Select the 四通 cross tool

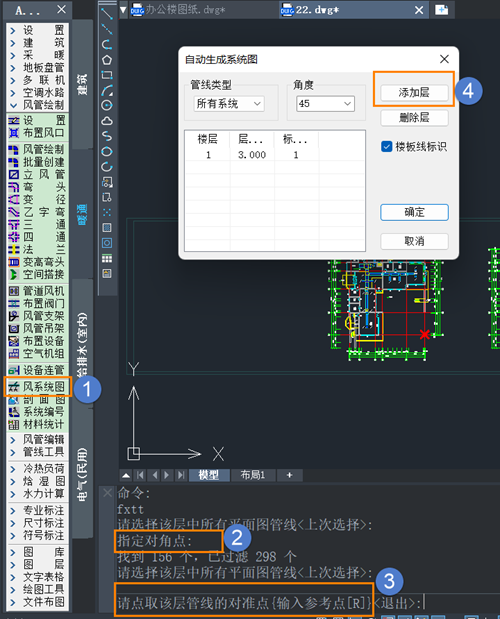point(37,237)
